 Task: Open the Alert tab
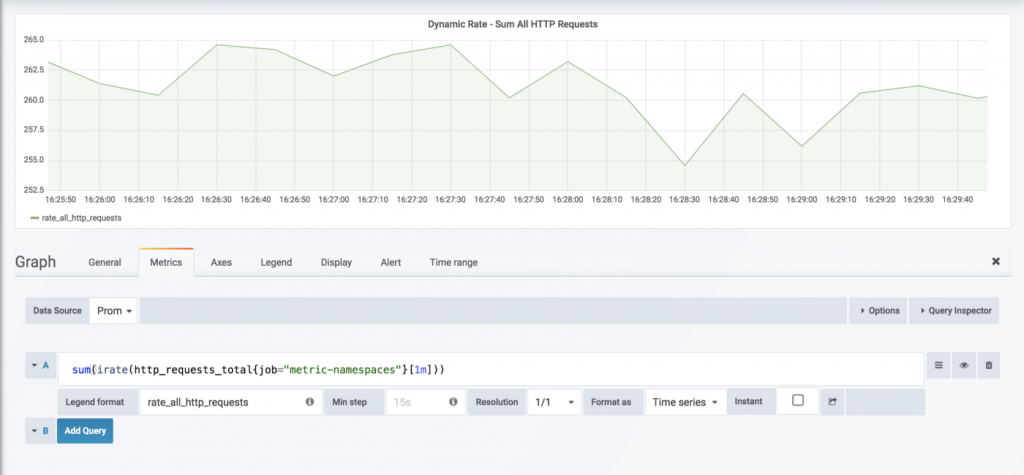tap(391, 262)
